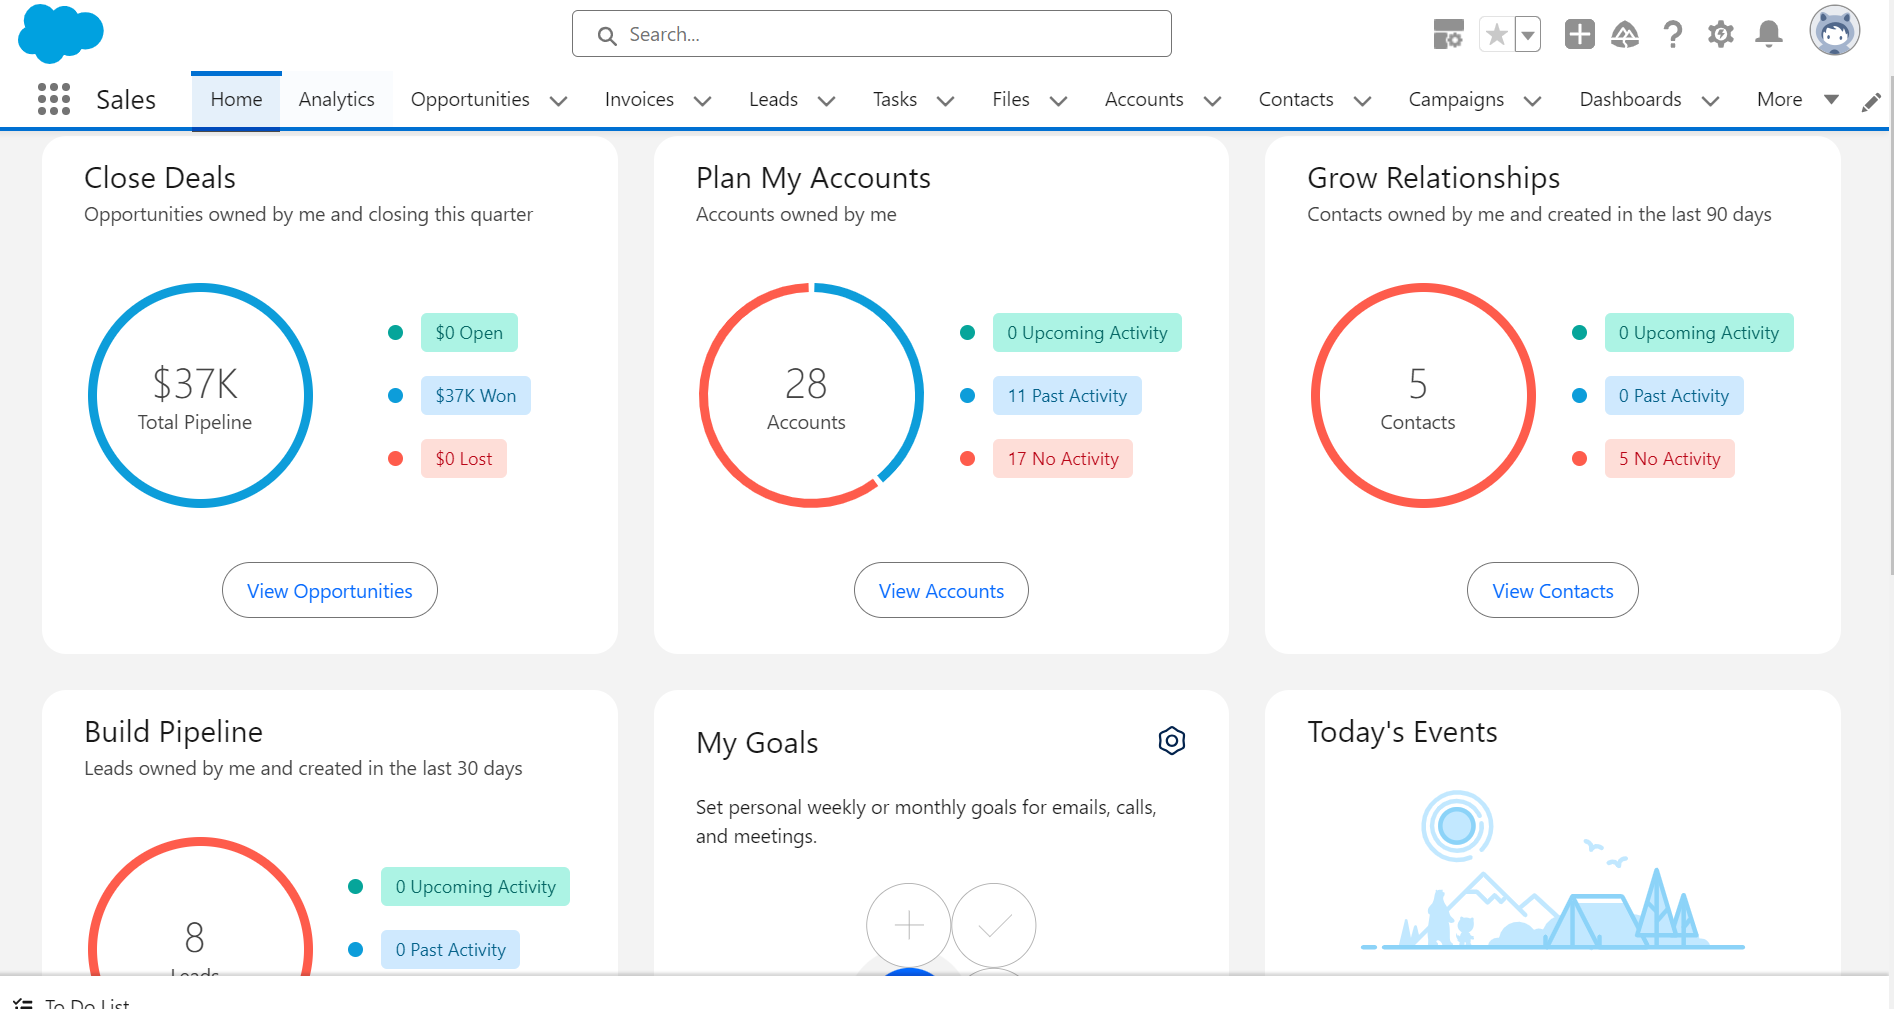The width and height of the screenshot is (1894, 1009).
Task: Open the Dashboards tab
Action: [1629, 99]
